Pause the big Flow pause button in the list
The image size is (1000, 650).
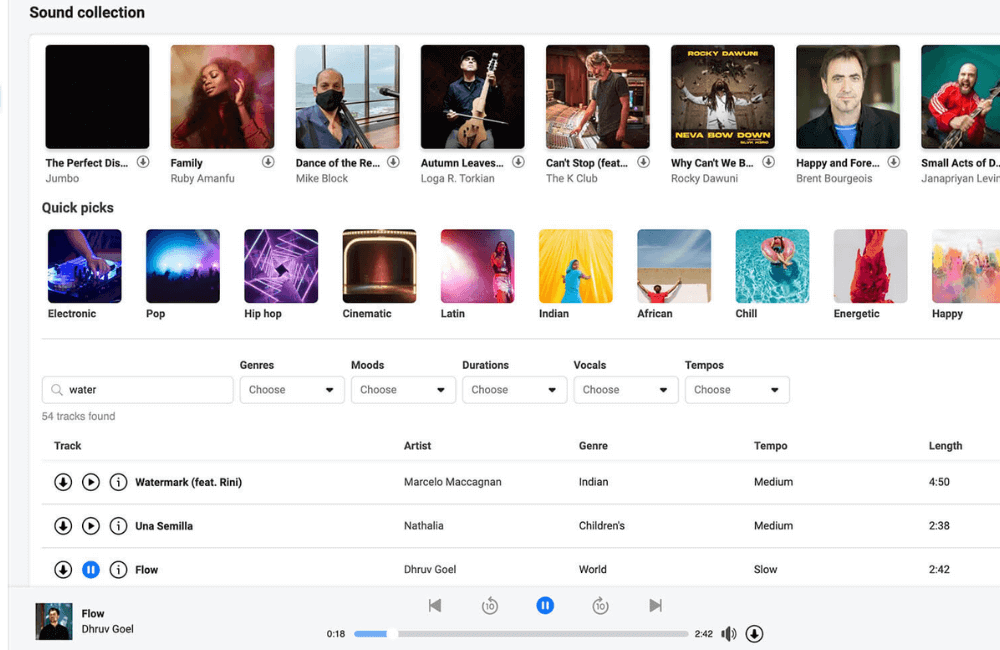(x=91, y=569)
